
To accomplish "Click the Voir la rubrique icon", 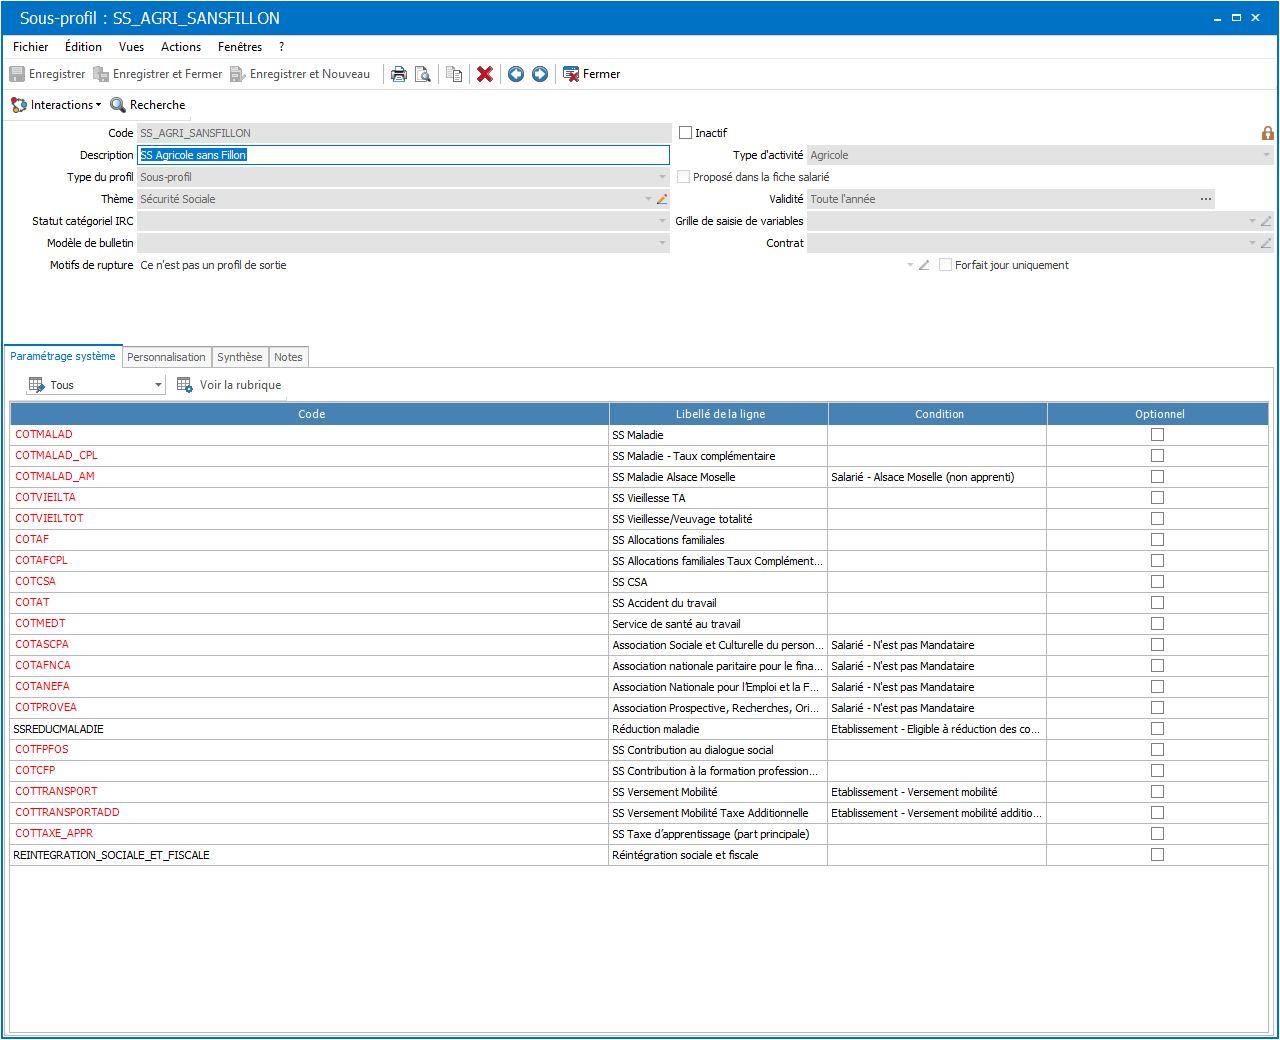I will click(x=185, y=384).
